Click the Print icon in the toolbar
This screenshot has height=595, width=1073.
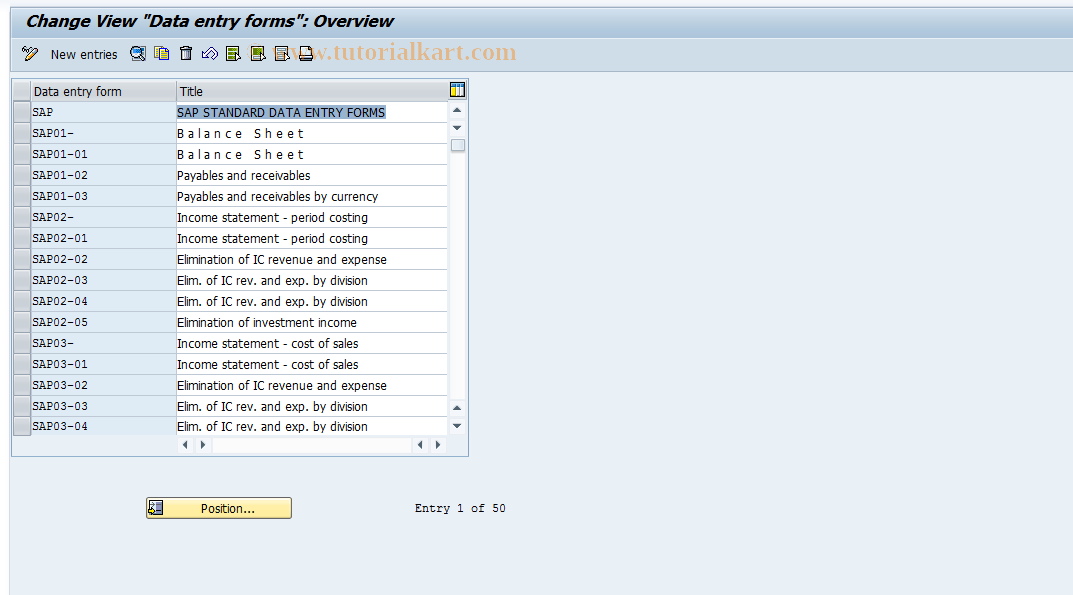coord(305,53)
